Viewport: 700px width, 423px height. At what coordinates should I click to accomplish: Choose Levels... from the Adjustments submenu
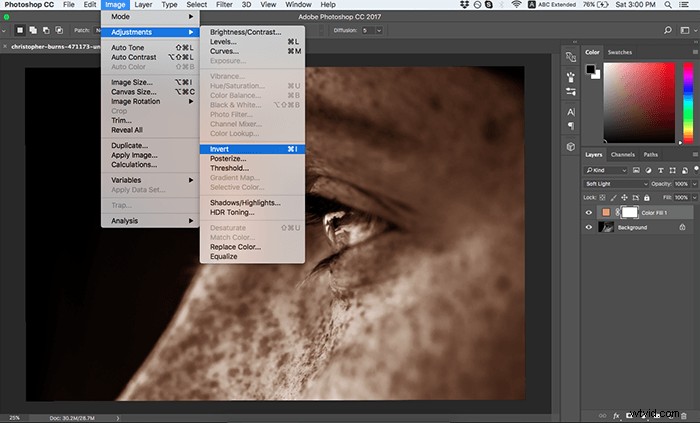click(x=252, y=41)
